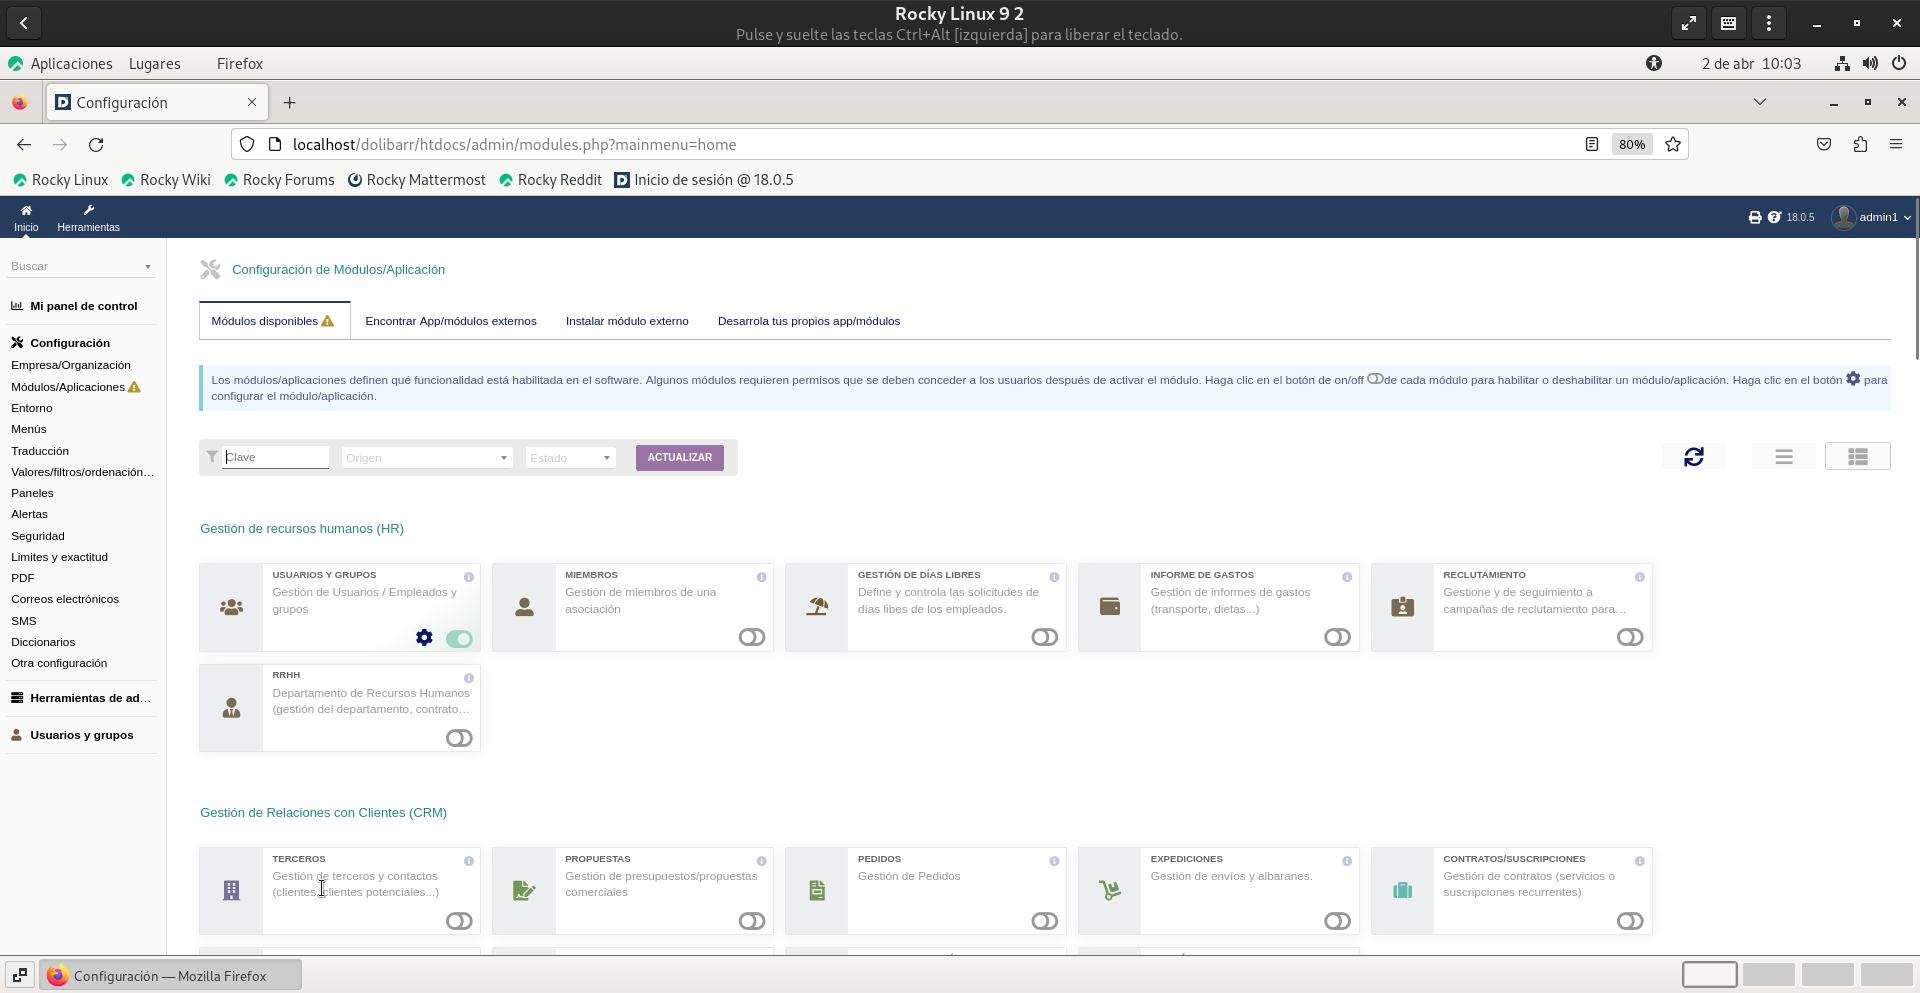Click info icon on Miembros card
Screen dimensions: 1920x993
pos(761,577)
